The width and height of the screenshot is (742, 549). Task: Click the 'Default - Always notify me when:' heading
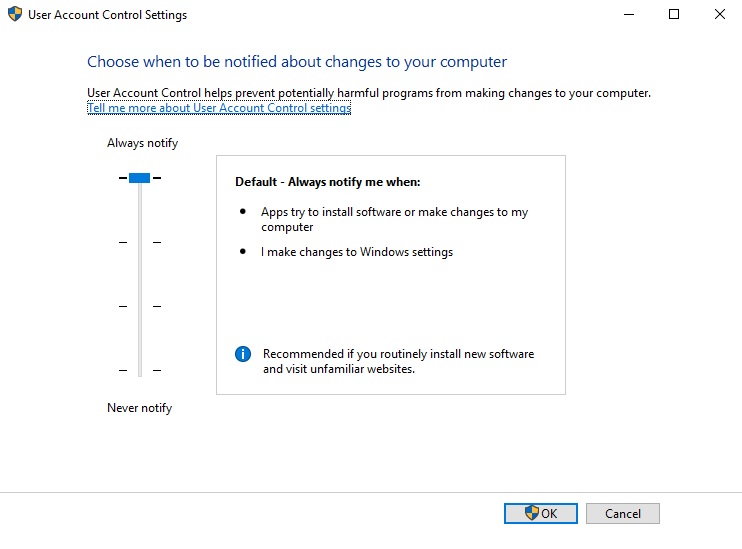click(328, 182)
